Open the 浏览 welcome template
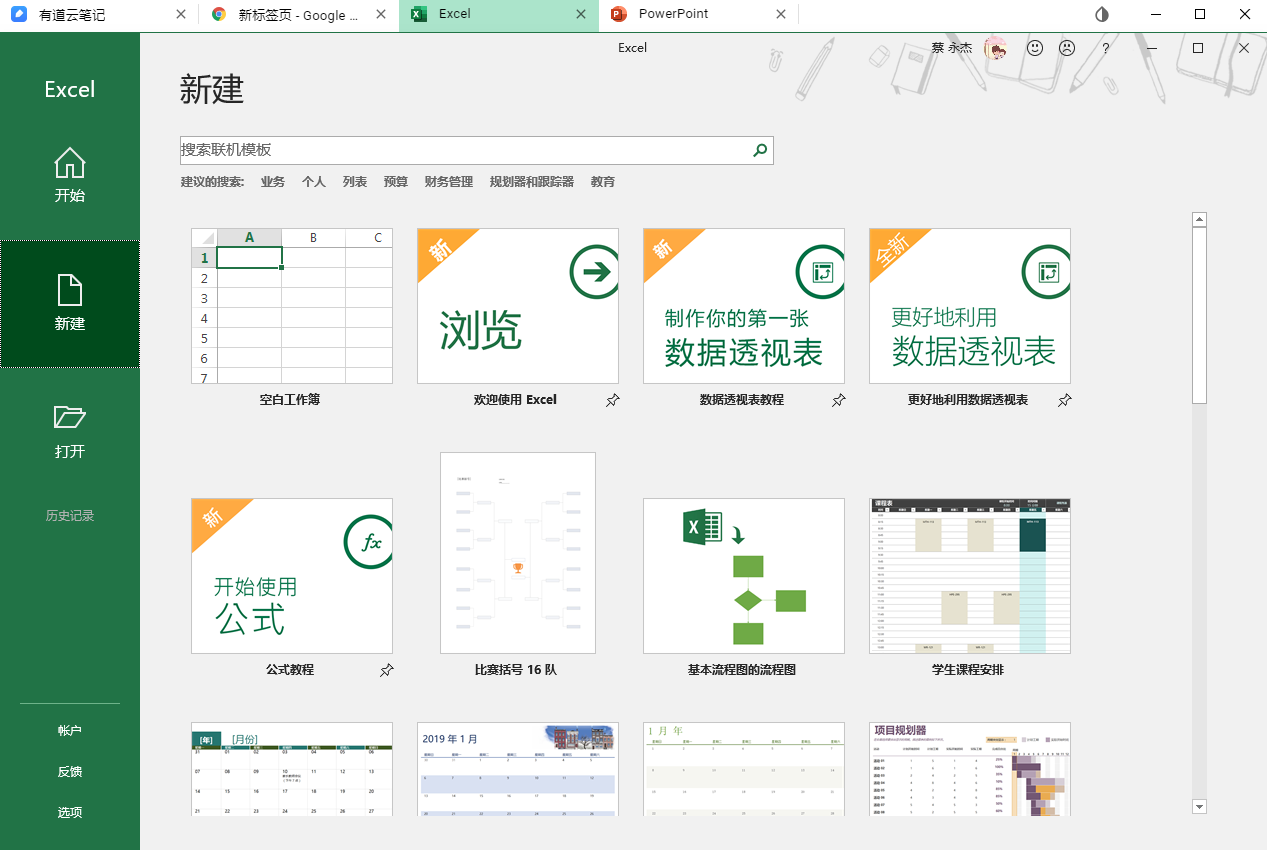The width and height of the screenshot is (1267, 850). pyautogui.click(x=518, y=306)
